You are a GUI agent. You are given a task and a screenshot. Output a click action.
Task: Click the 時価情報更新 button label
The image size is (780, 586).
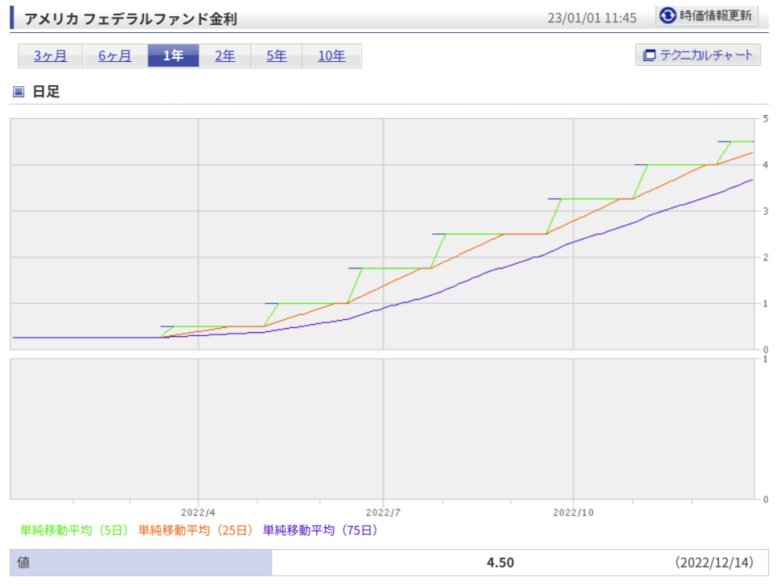point(715,16)
